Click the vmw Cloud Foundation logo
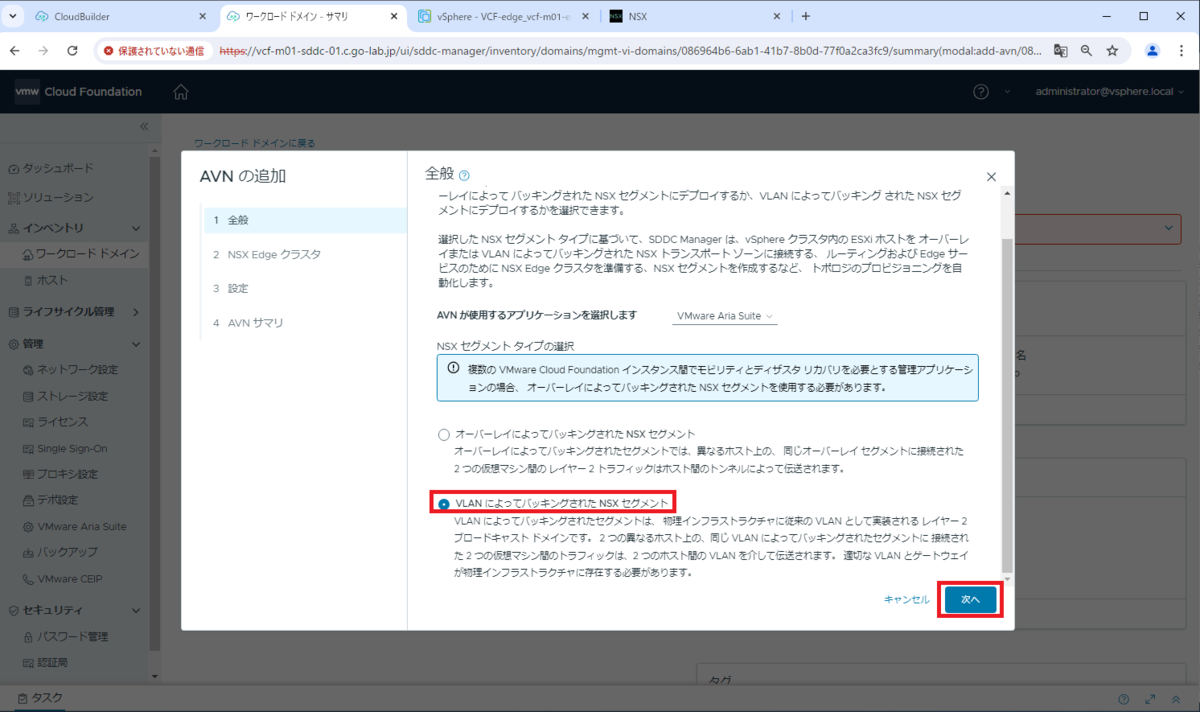1200x712 pixels. tap(78, 92)
